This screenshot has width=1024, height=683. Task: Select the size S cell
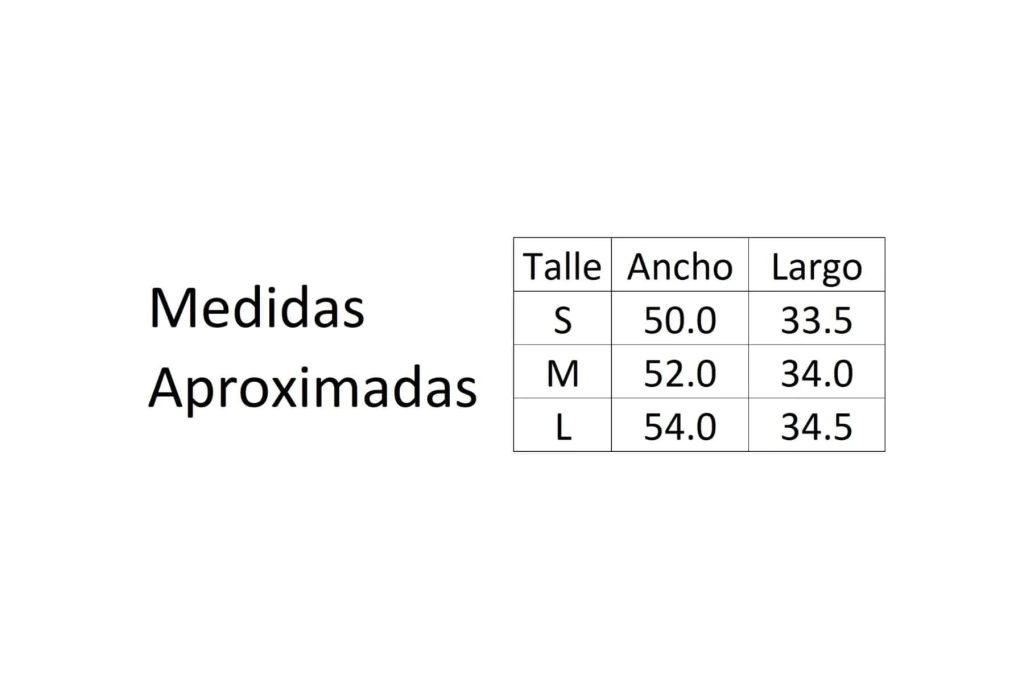(563, 320)
